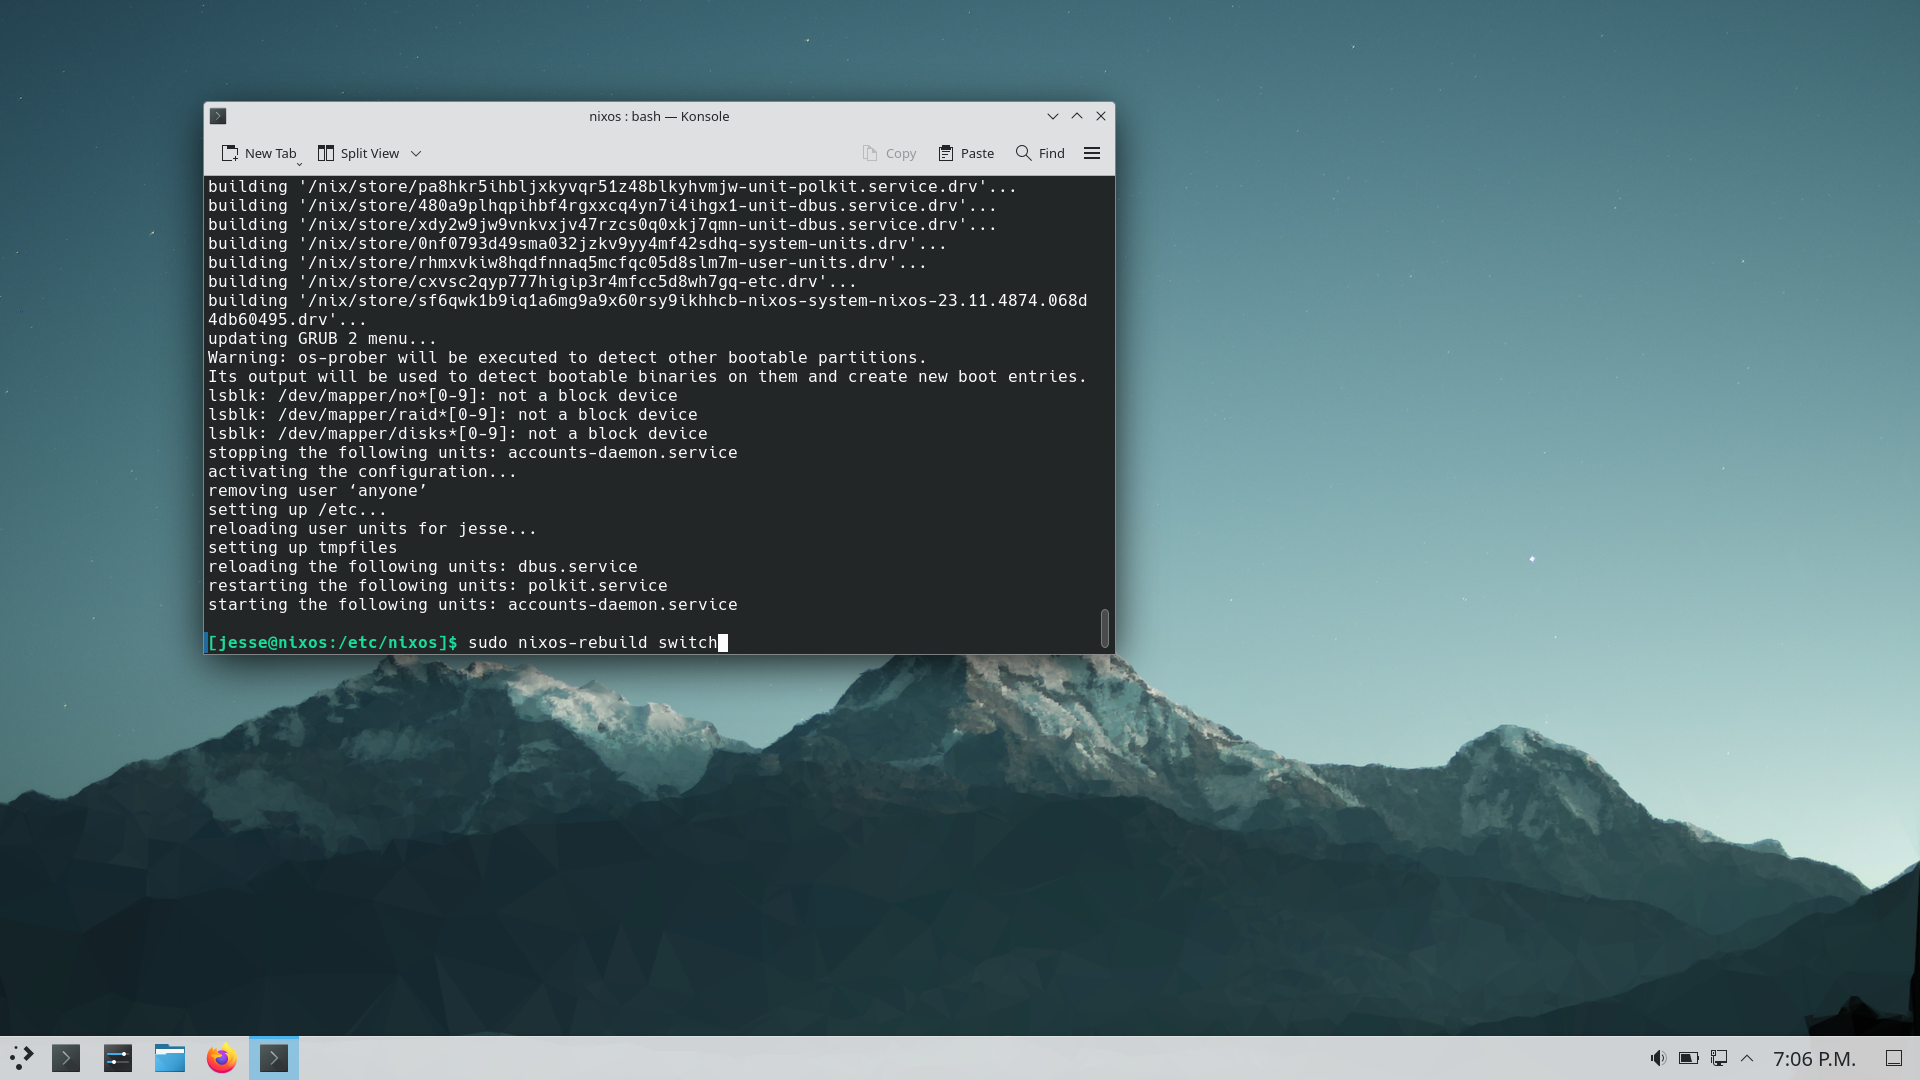Open the clock showing 7:06 P.M.
Screen dimensions: 1920x1080
pyautogui.click(x=1814, y=1058)
